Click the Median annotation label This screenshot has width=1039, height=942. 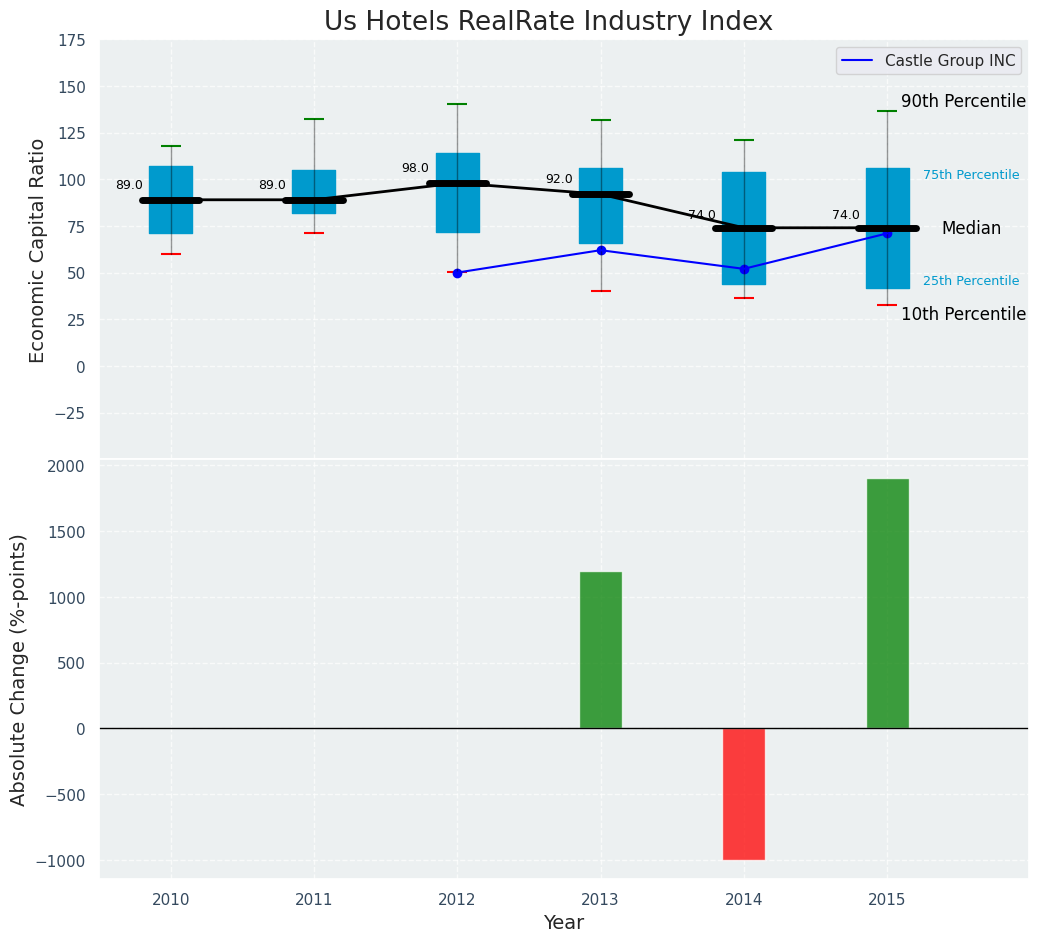pos(970,229)
